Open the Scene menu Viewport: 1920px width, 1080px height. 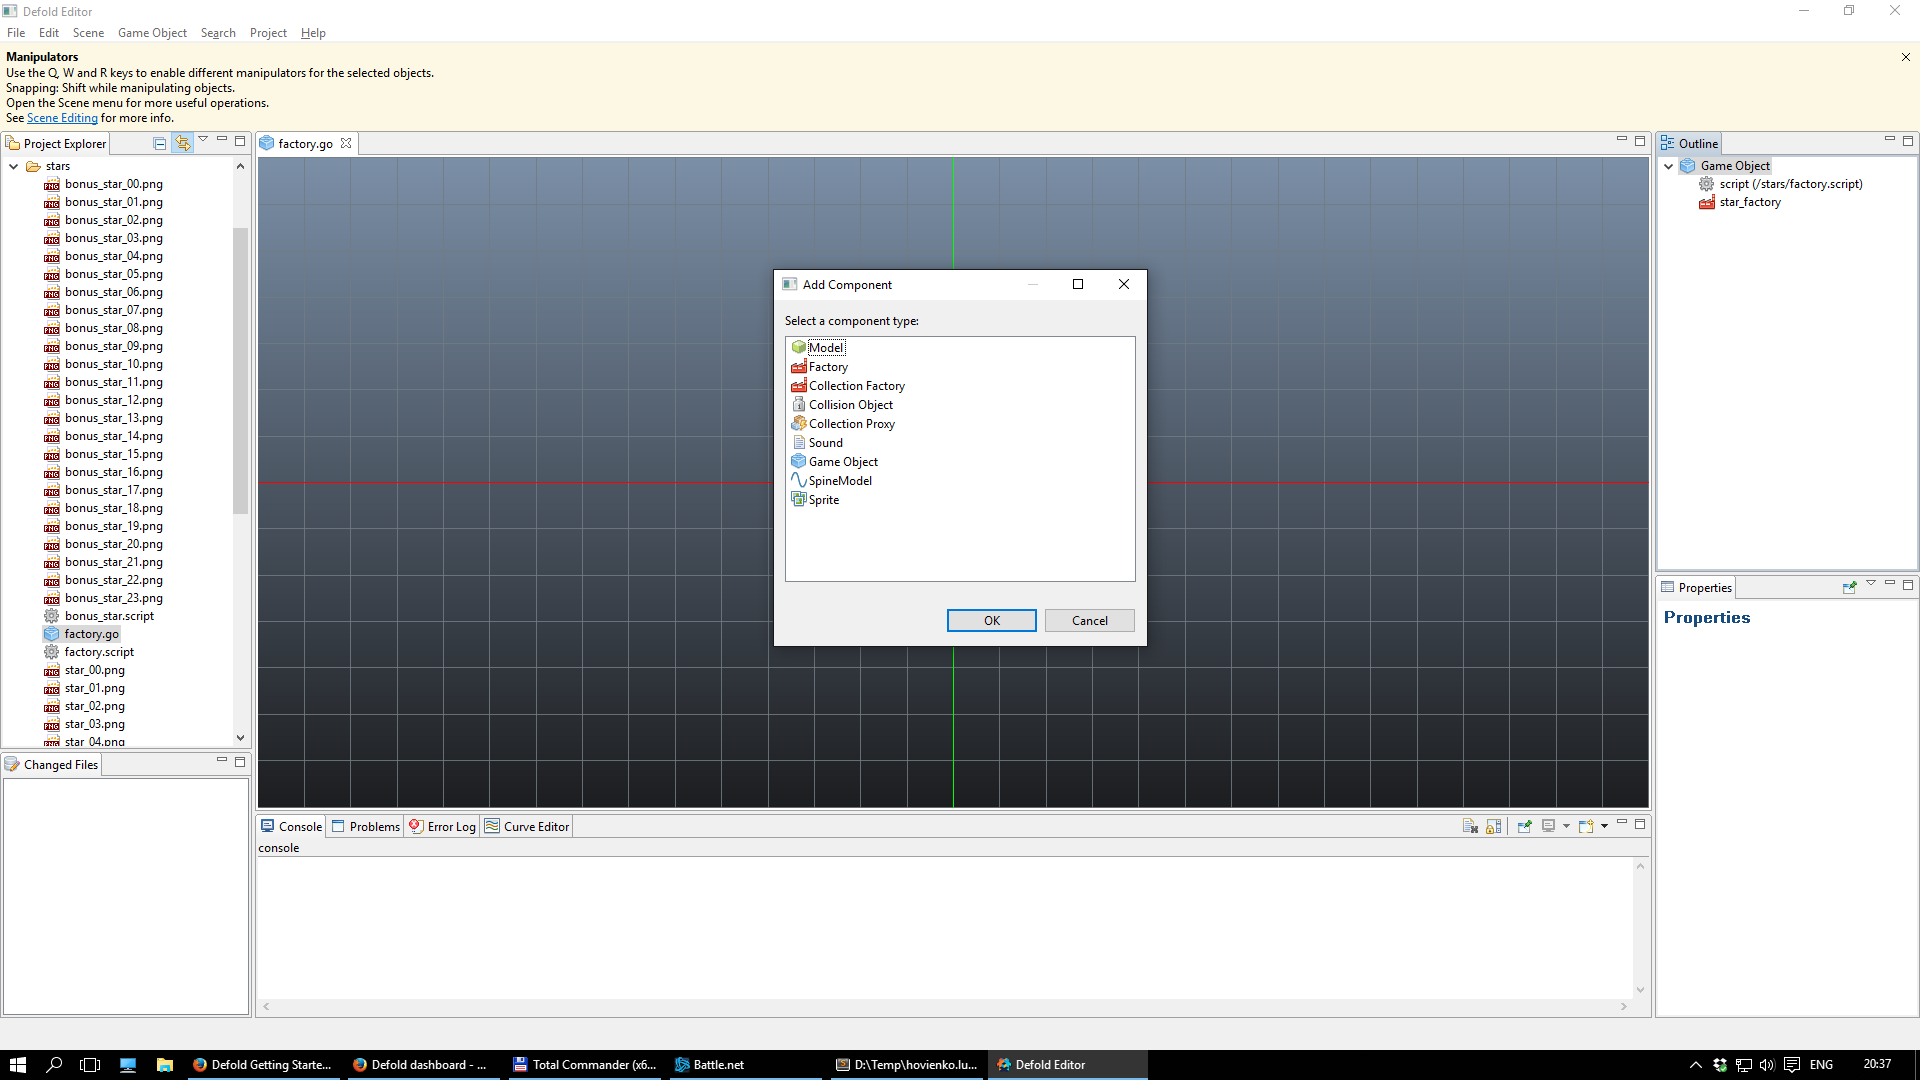coord(88,33)
